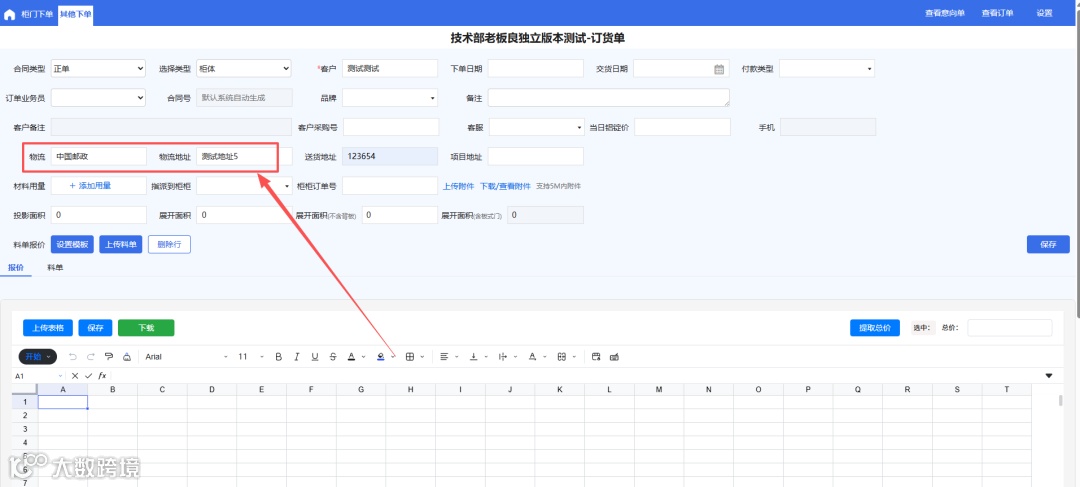Switch to 其他下单 tab
Screen dimensions: 1080x487
click(75, 13)
